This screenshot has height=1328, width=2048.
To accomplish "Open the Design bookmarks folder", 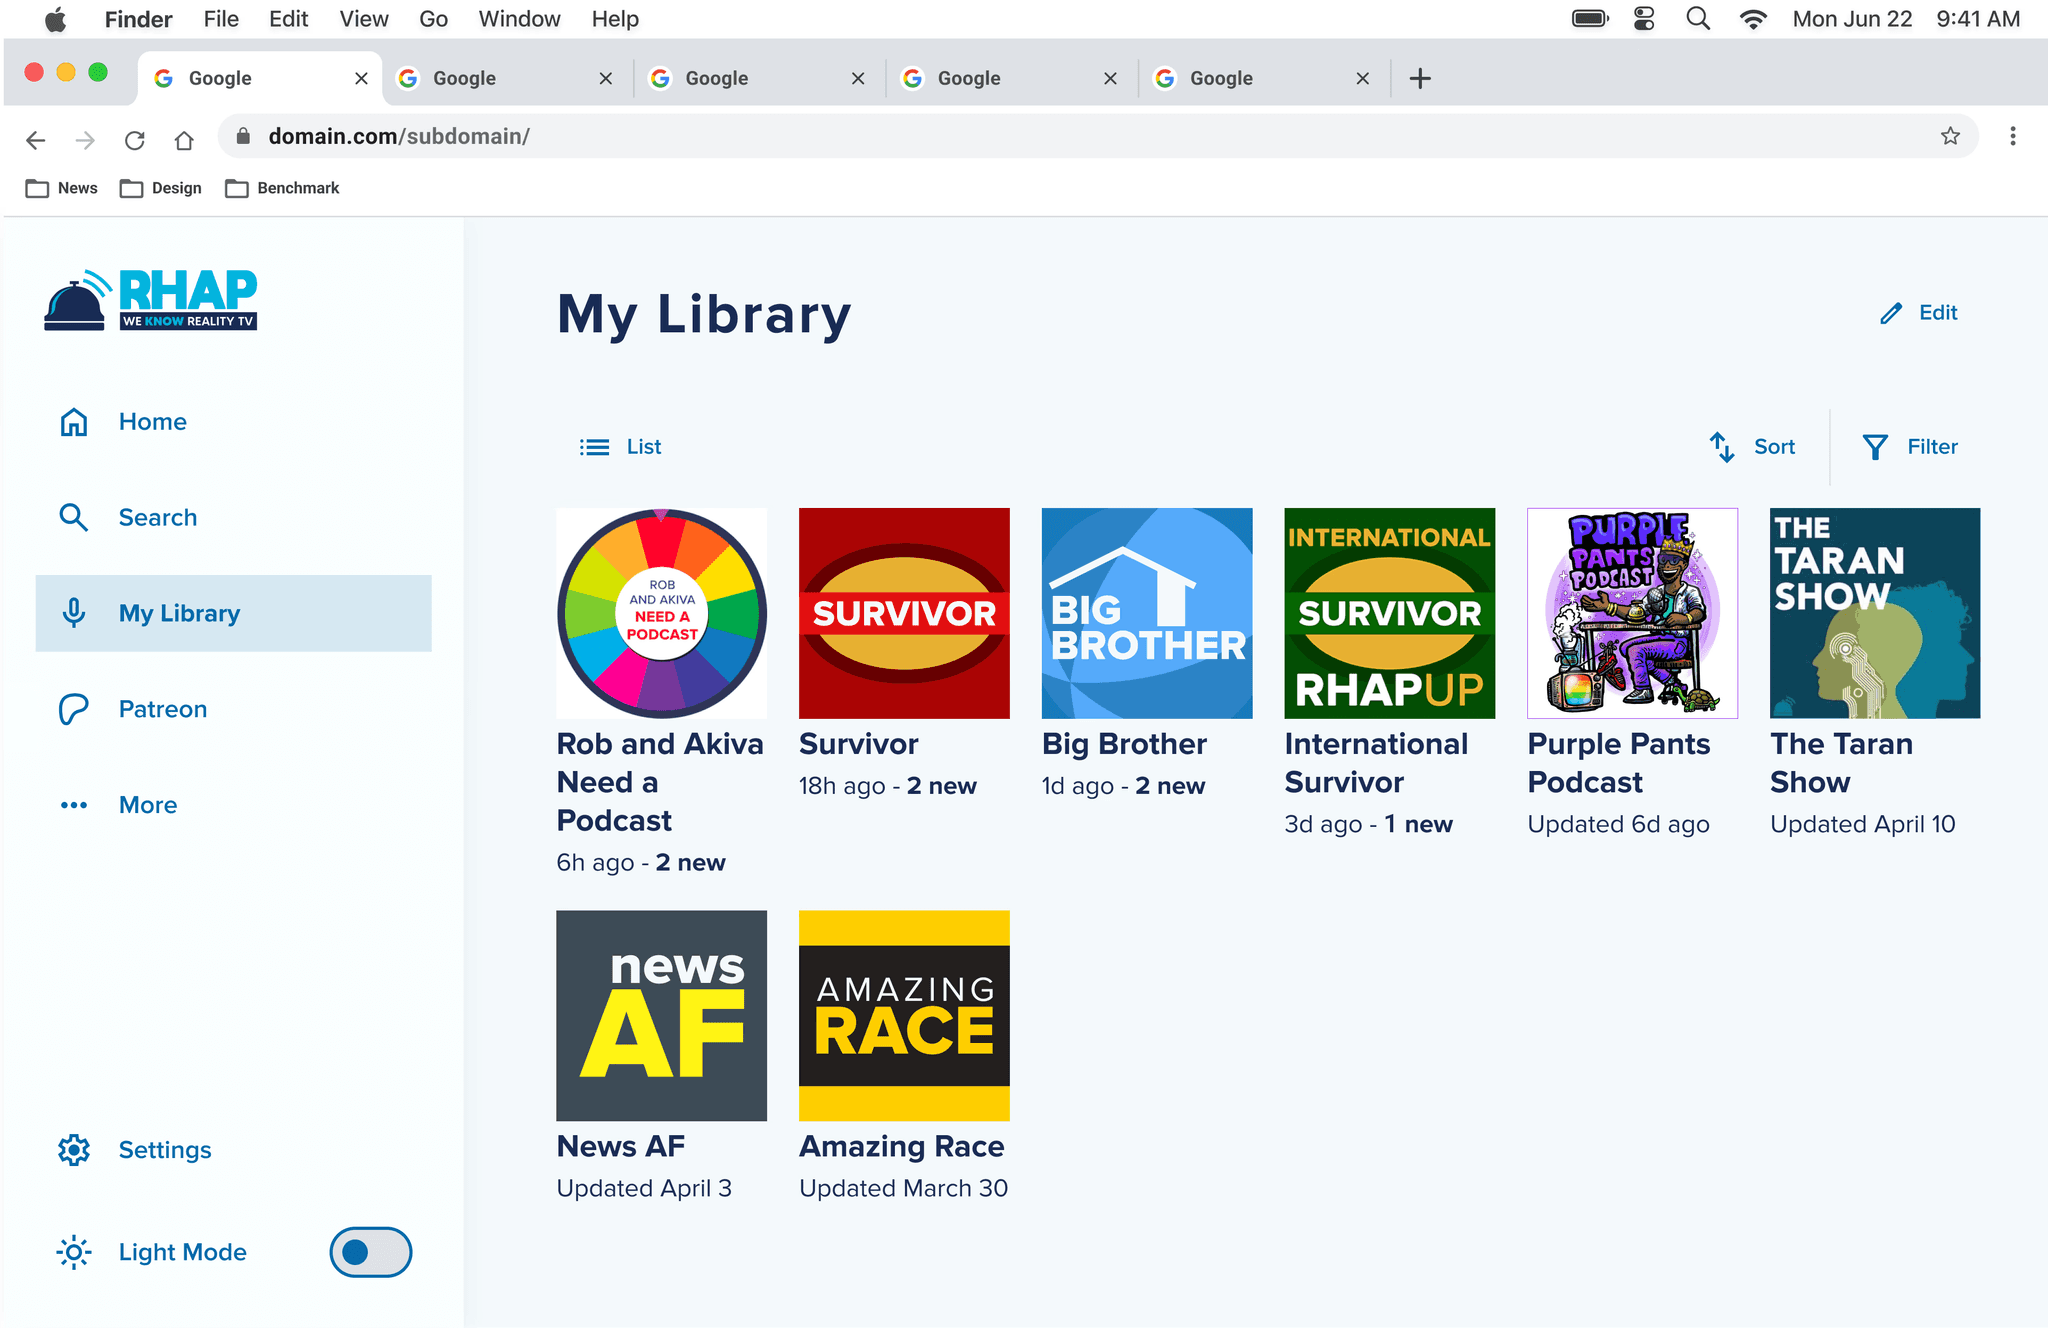I will click(161, 188).
